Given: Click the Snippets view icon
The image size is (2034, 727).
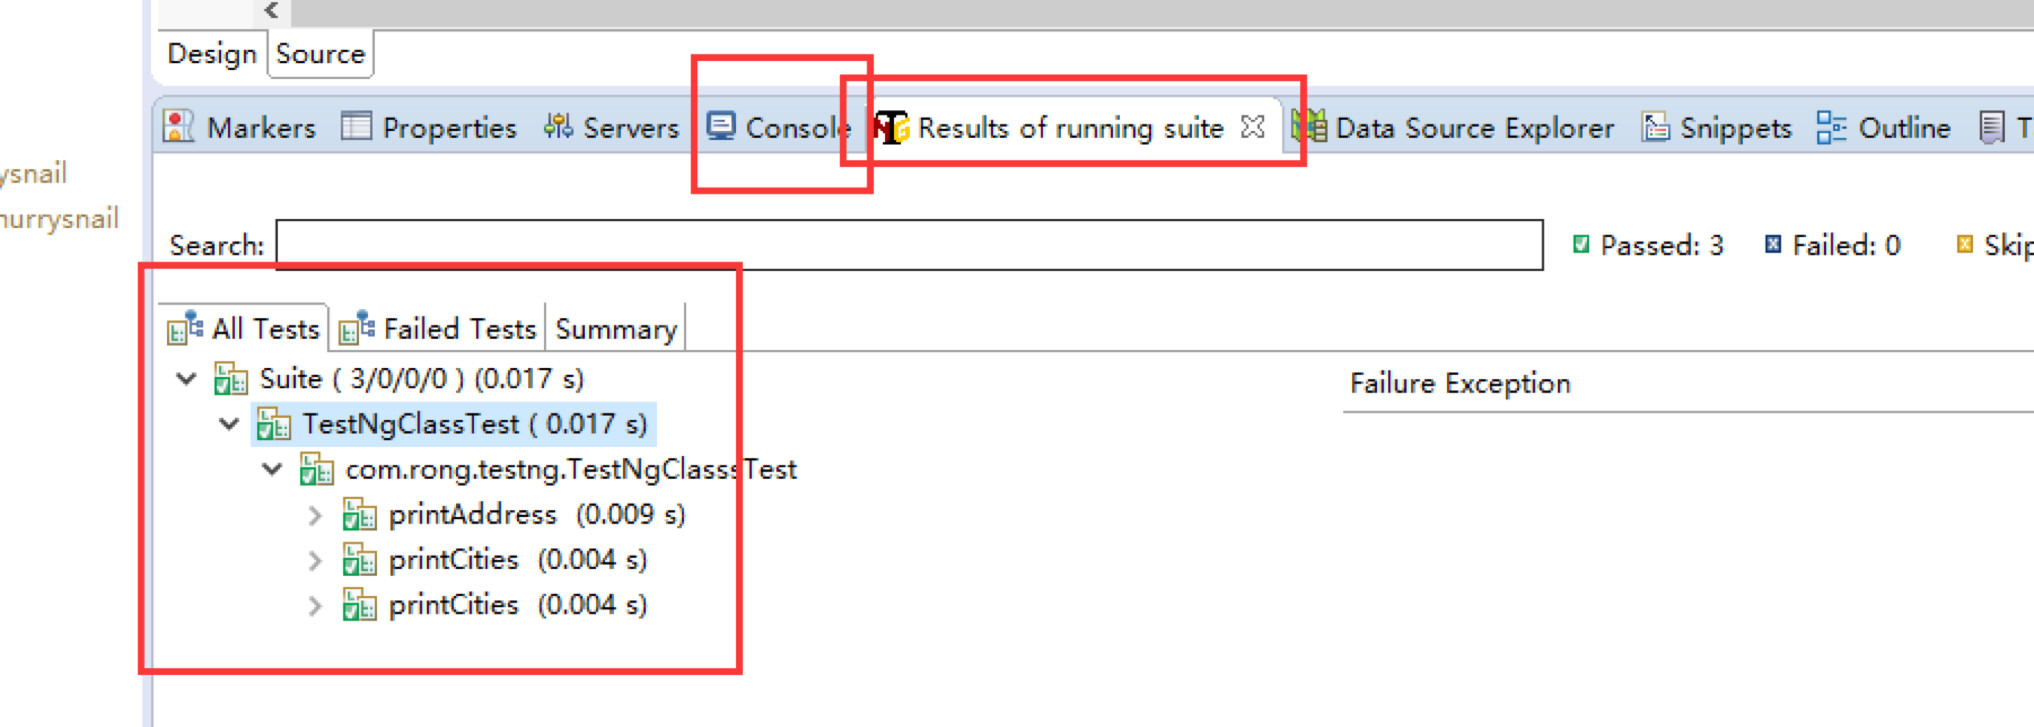Looking at the screenshot, I should tap(1656, 127).
